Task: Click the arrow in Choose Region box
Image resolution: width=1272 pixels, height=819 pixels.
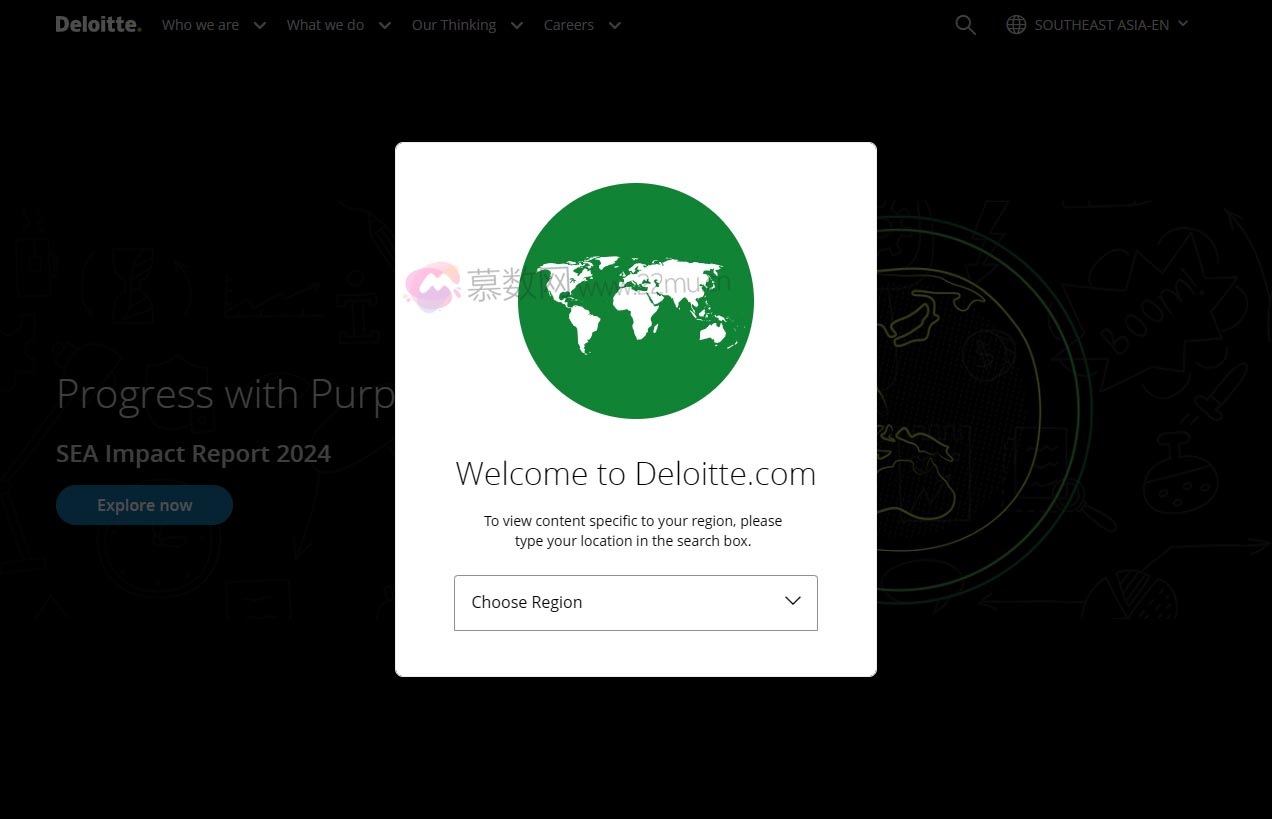Action: click(793, 601)
